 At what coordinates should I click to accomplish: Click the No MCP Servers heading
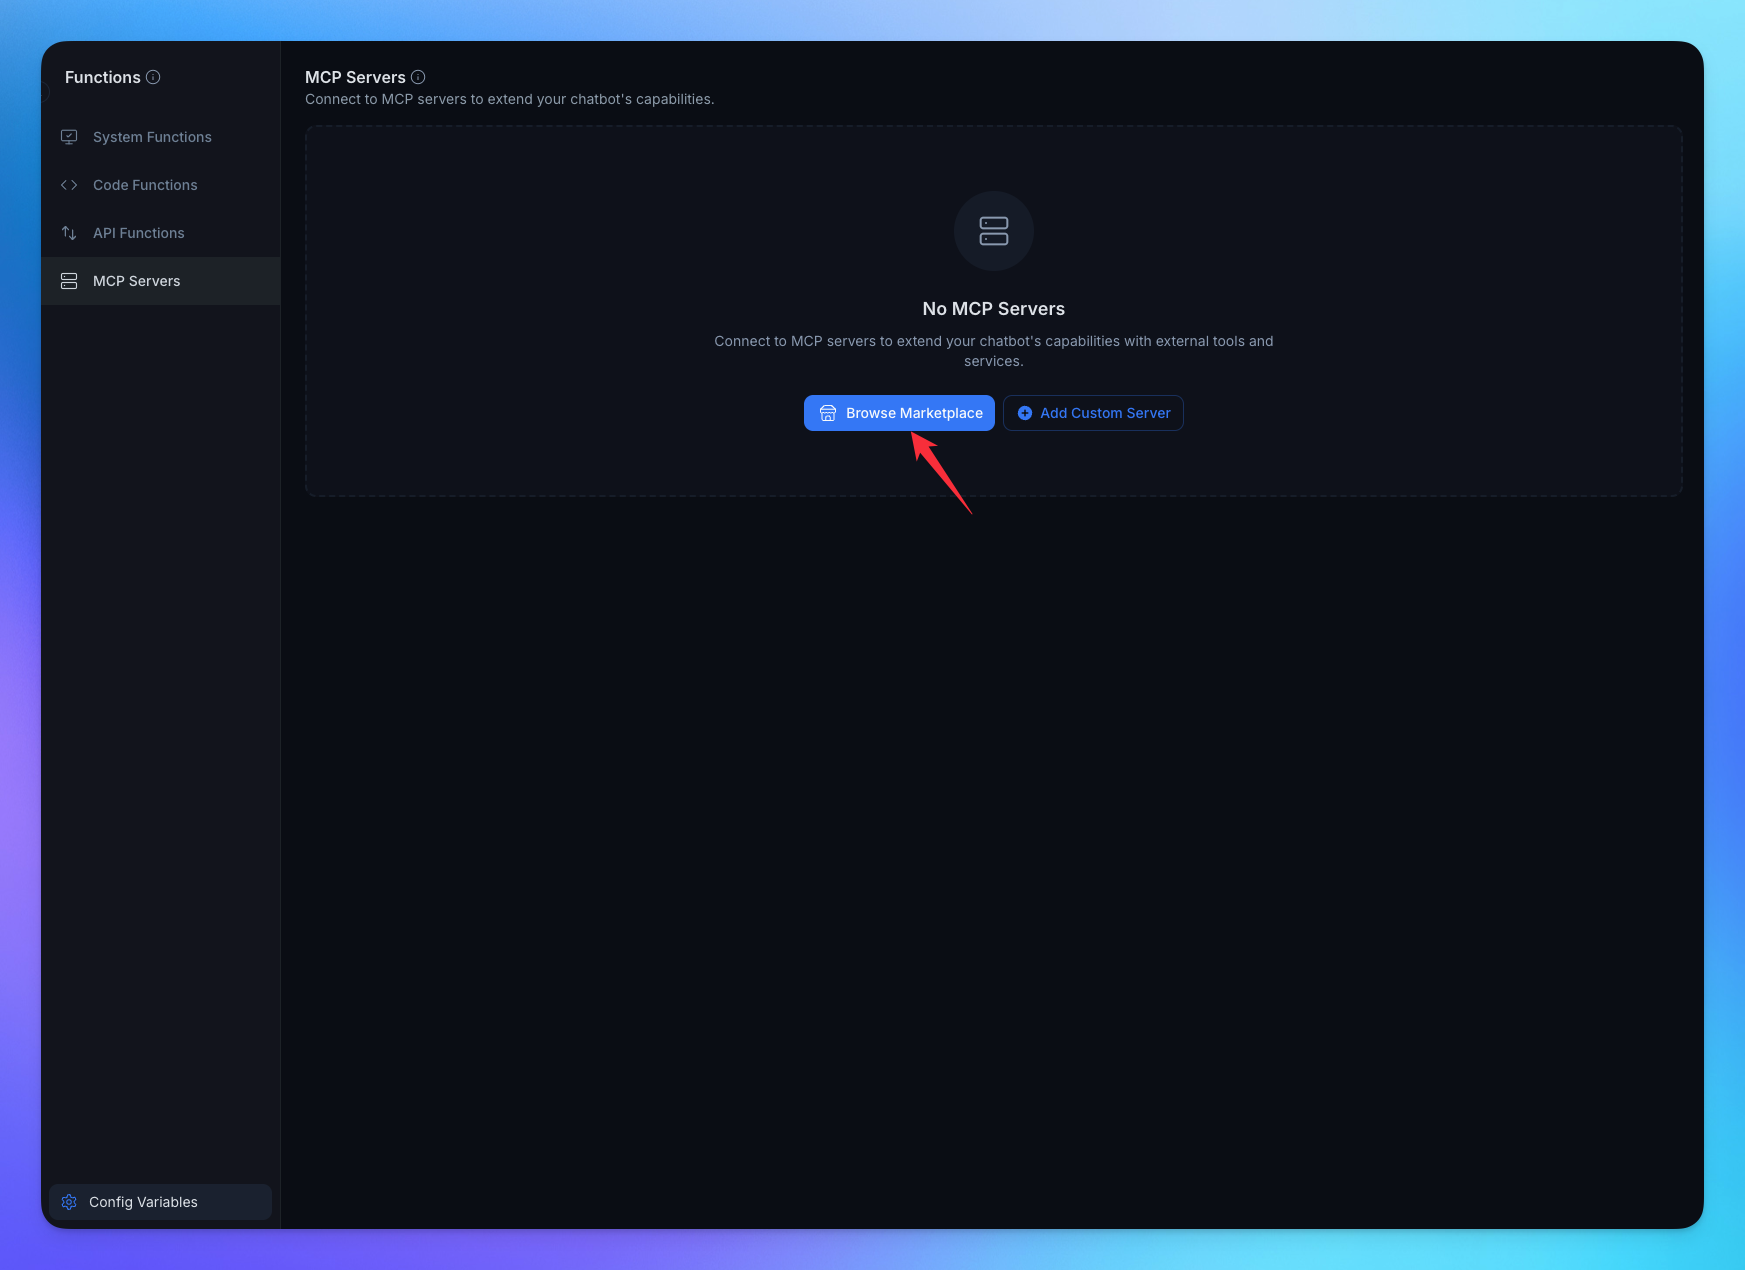(993, 308)
